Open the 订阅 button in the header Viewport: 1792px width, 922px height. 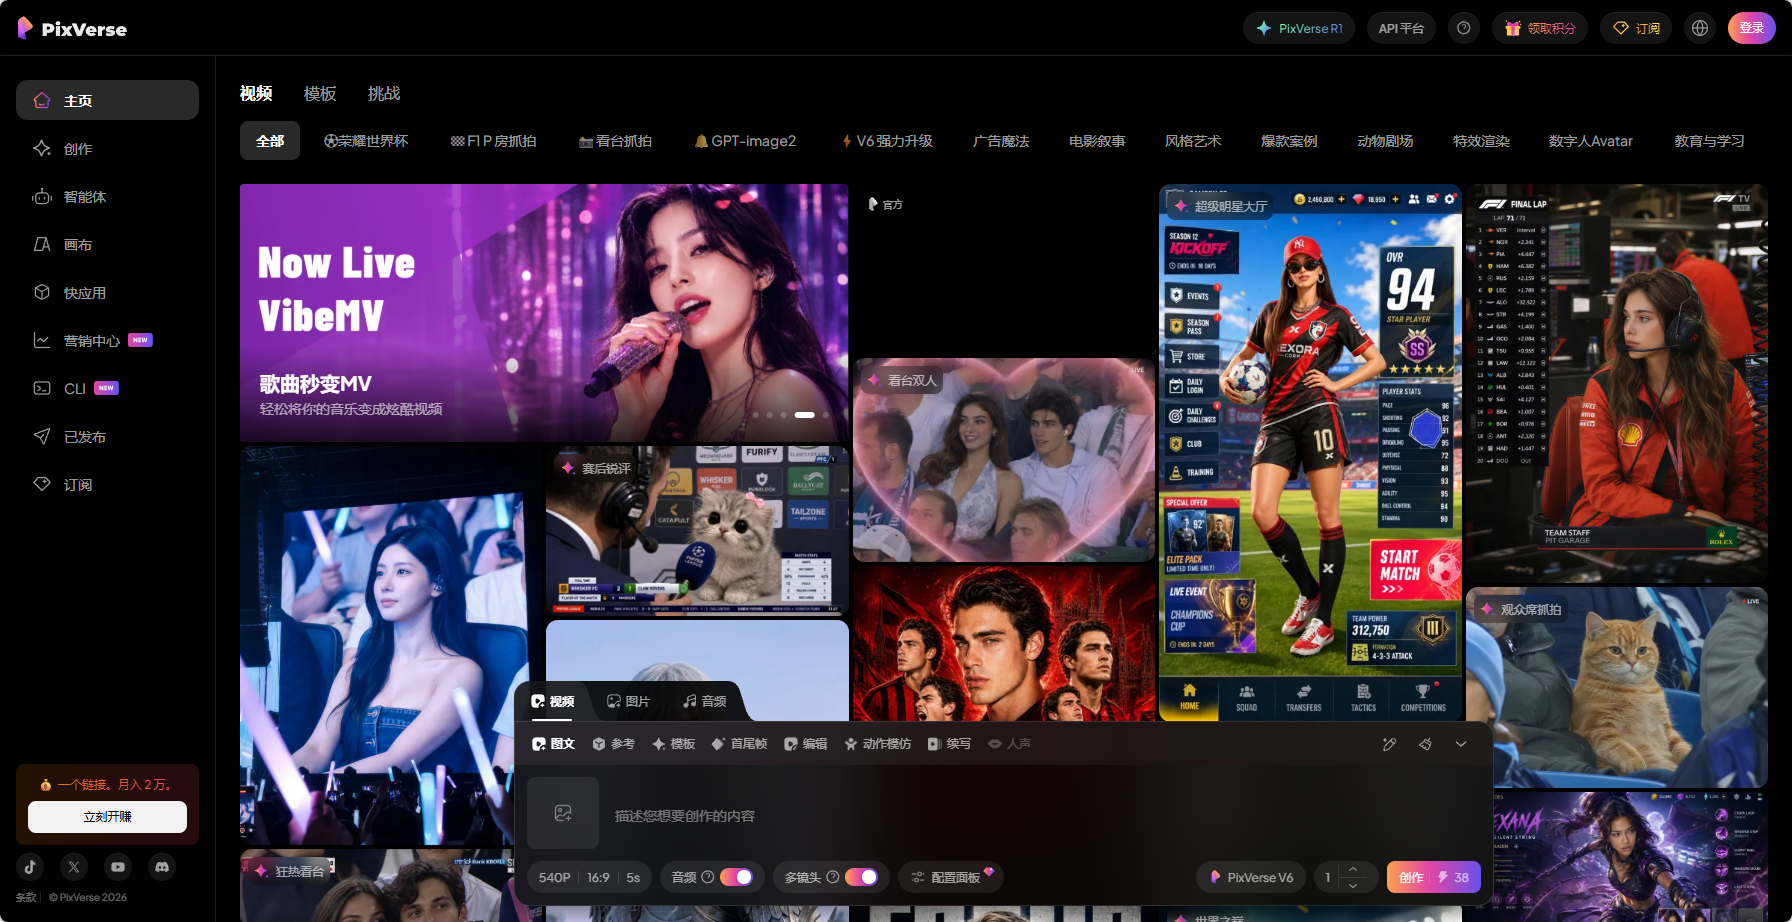1636,28
